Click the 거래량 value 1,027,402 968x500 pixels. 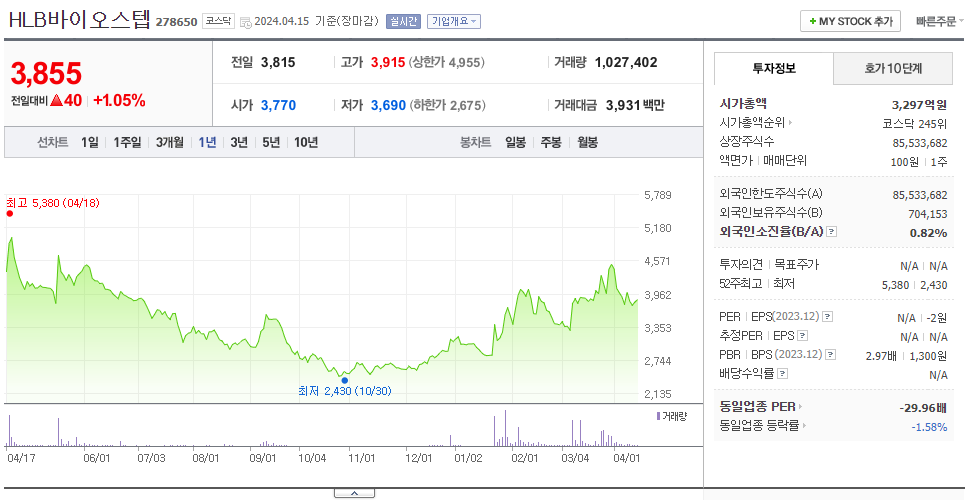[626, 62]
